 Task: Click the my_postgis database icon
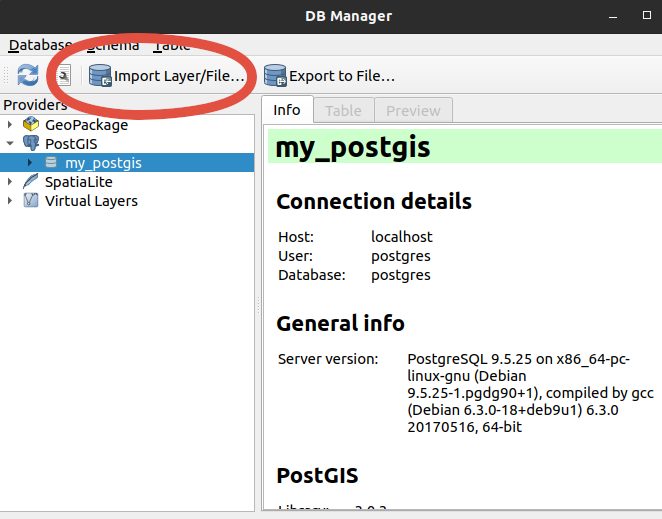tap(50, 163)
